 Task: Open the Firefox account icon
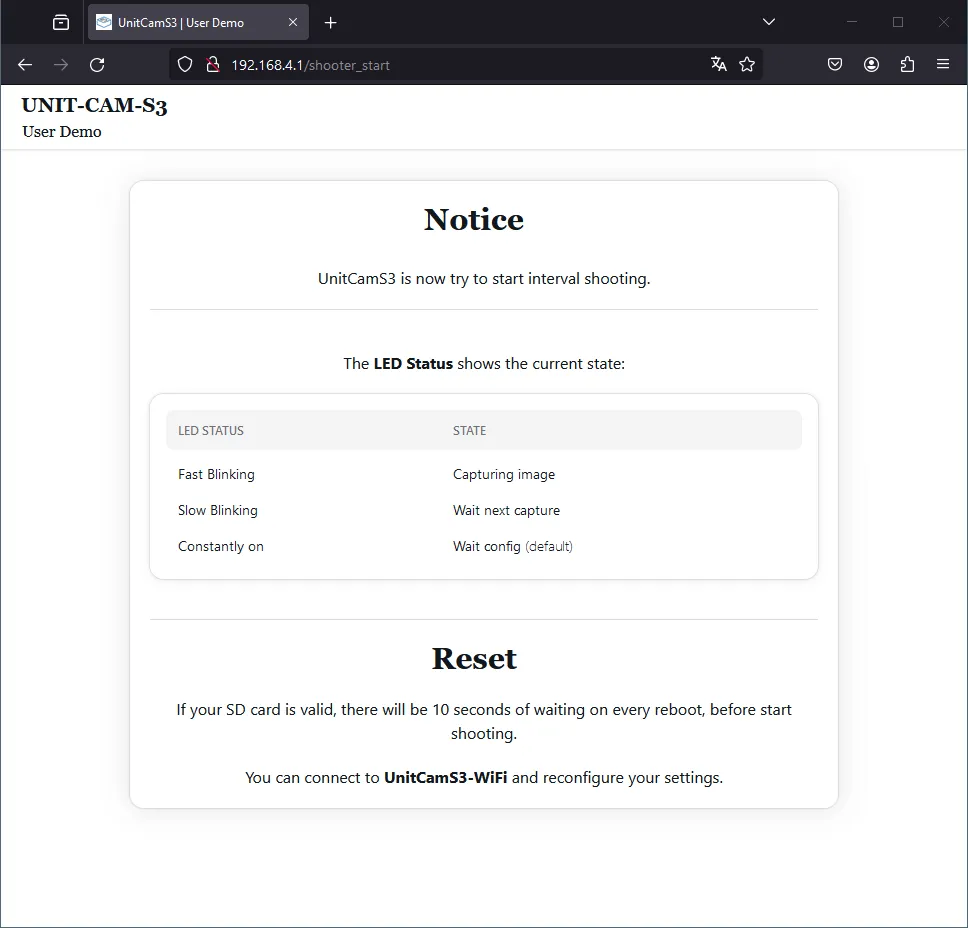pyautogui.click(x=871, y=65)
